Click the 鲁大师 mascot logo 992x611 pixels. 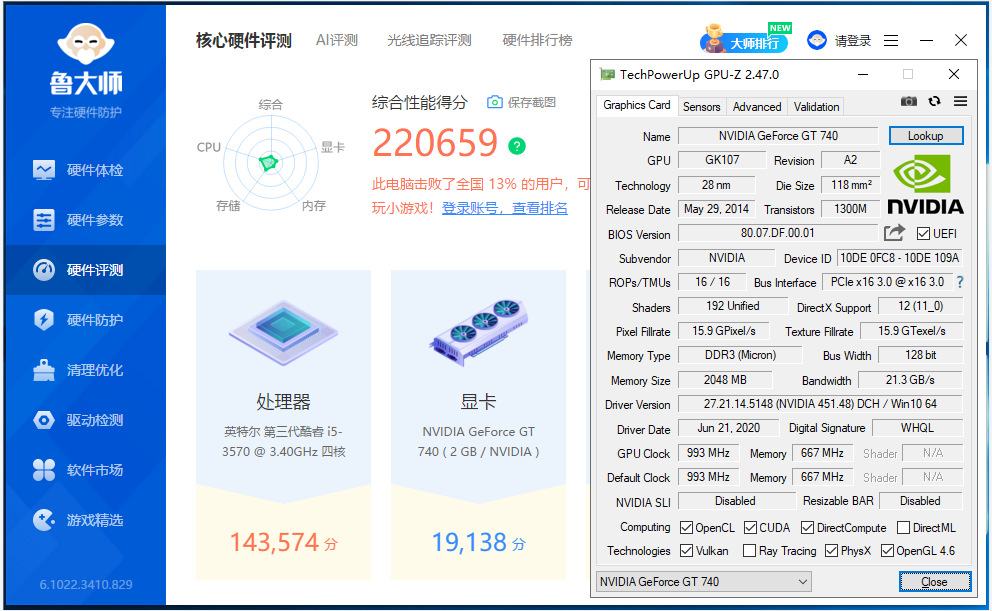click(x=86, y=43)
